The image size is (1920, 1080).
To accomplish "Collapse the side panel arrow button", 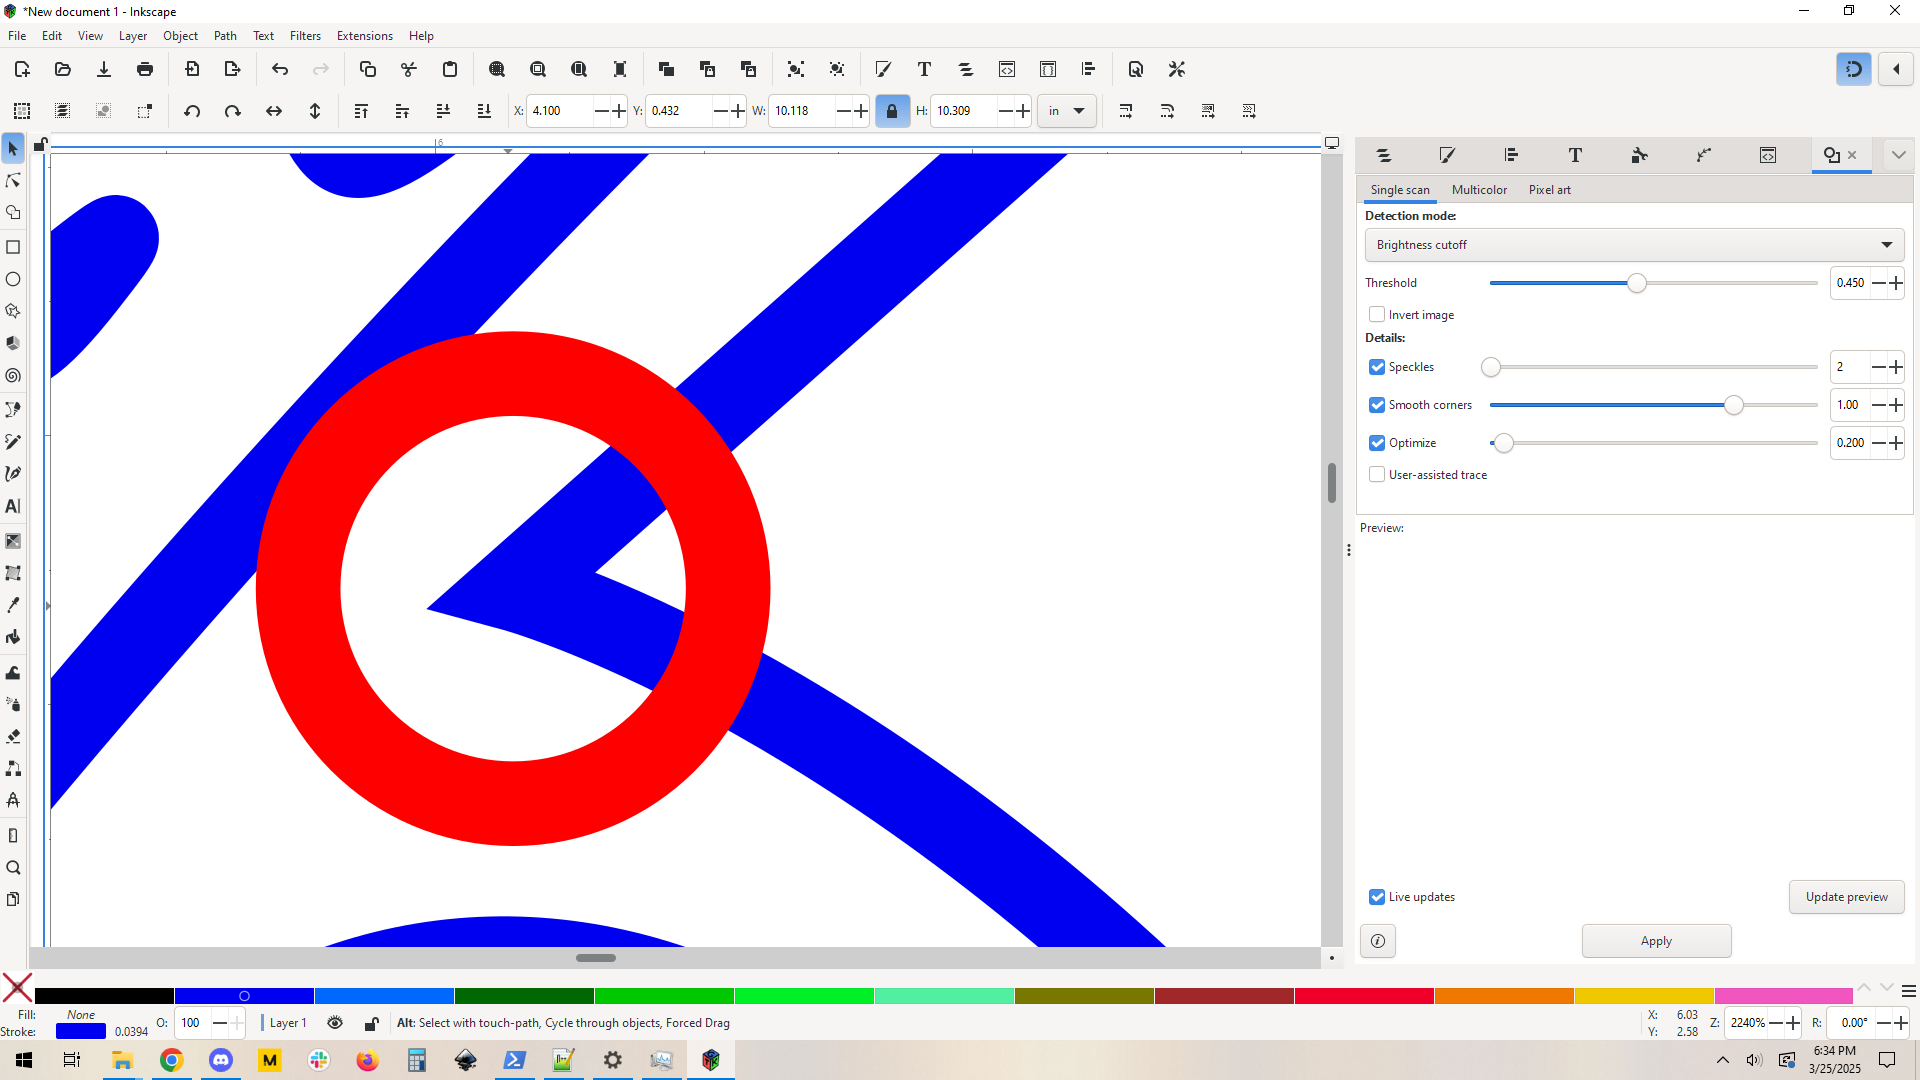I will 1896,69.
